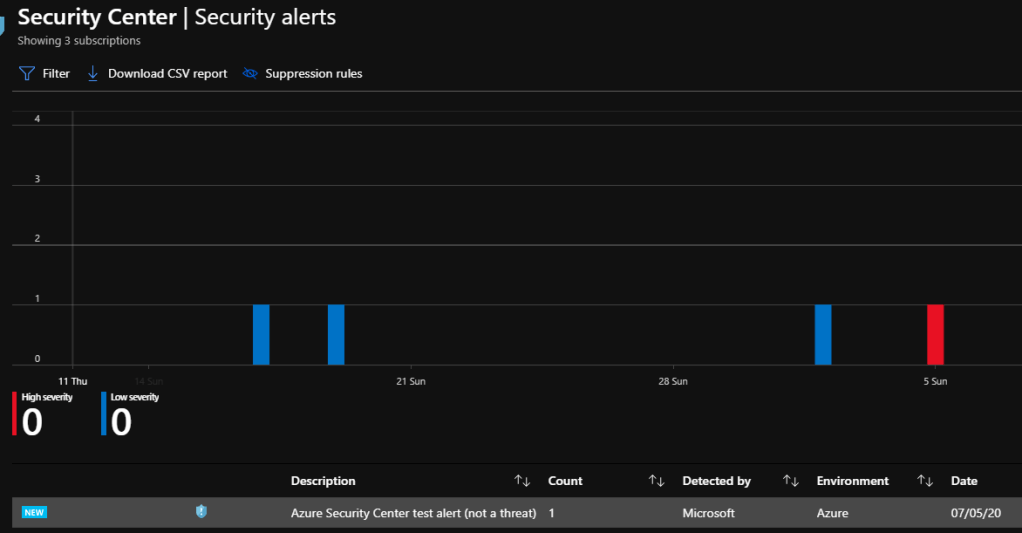The width and height of the screenshot is (1022, 533).
Task: Click the Suppression rules crossed-eye icon
Action: 250,74
